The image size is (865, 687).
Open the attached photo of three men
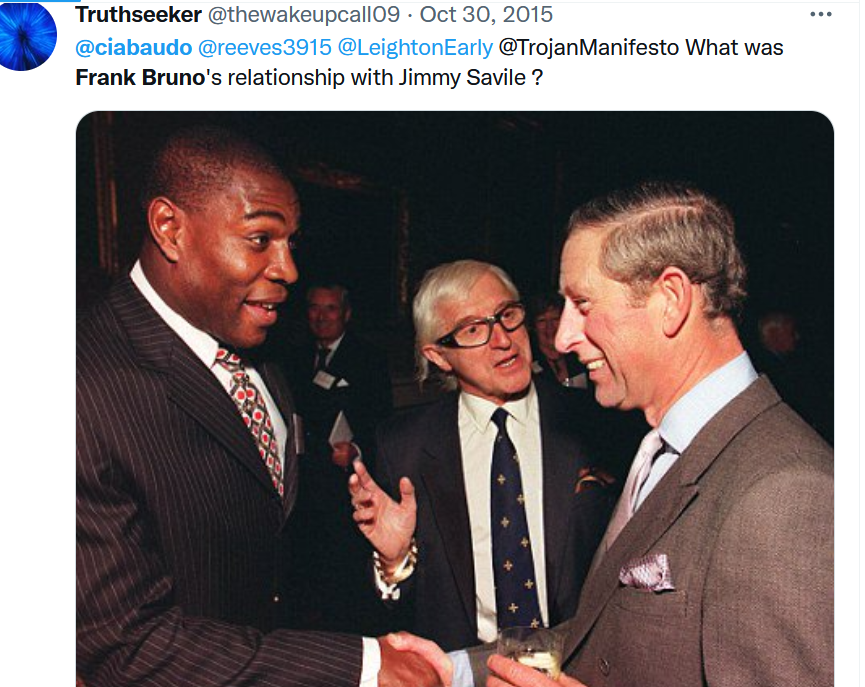tap(455, 399)
